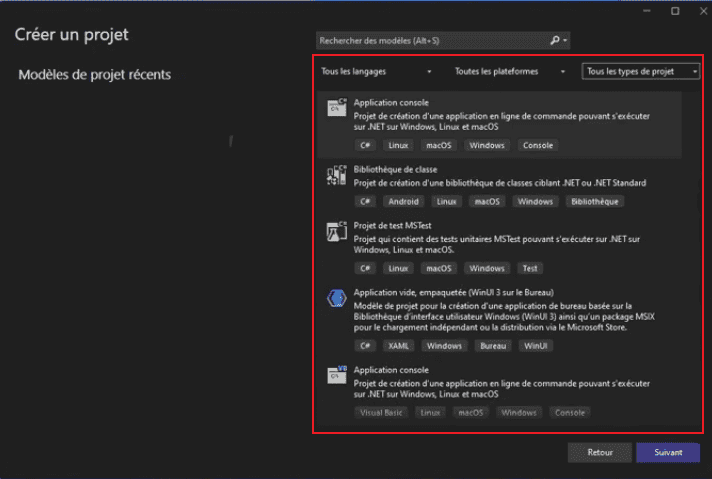Click the search magnifier icon
This screenshot has height=479, width=712.
[x=554, y=40]
